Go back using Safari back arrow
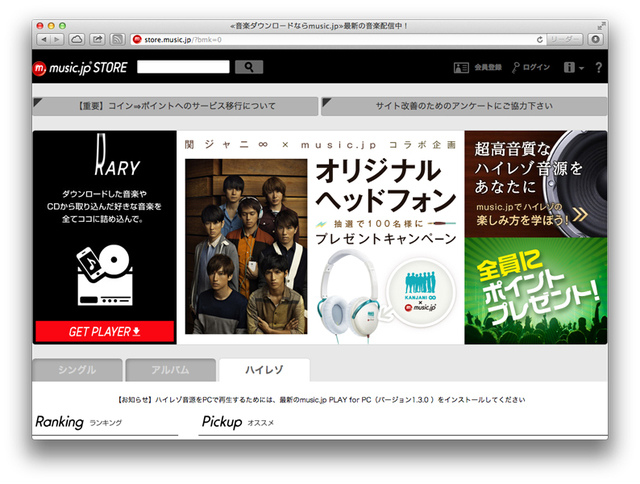The width and height of the screenshot is (640, 484). pos(44,38)
